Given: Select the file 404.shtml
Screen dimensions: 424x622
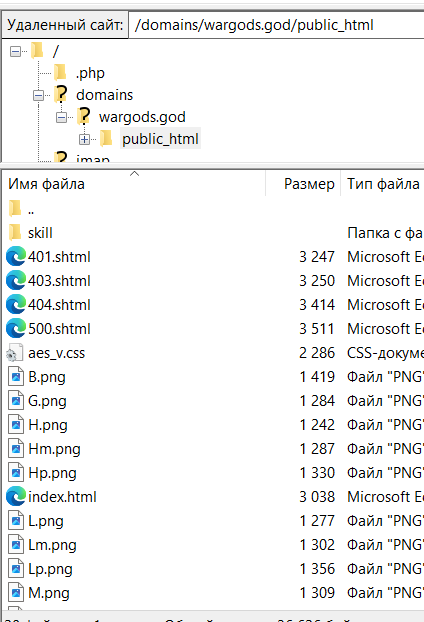Looking at the screenshot, I should pos(59,305).
